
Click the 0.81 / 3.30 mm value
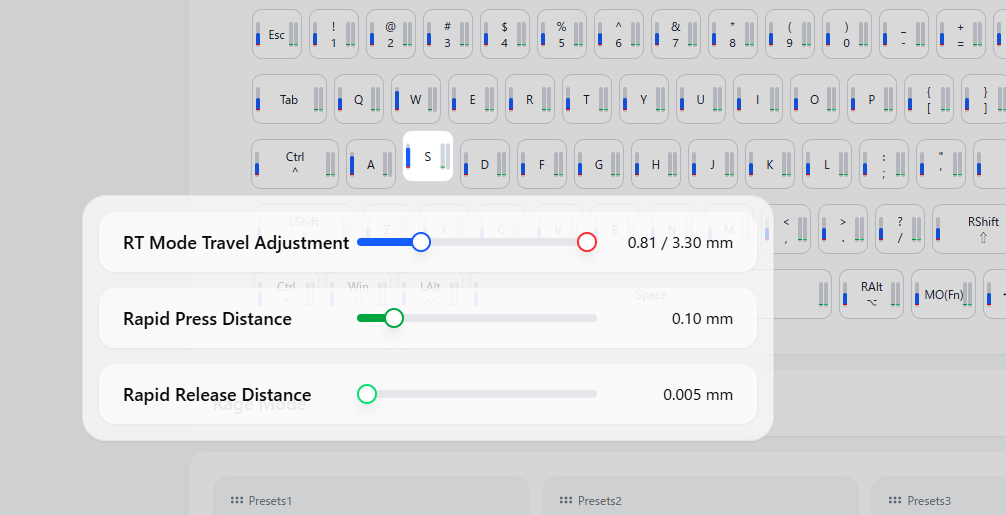pyautogui.click(x=680, y=242)
